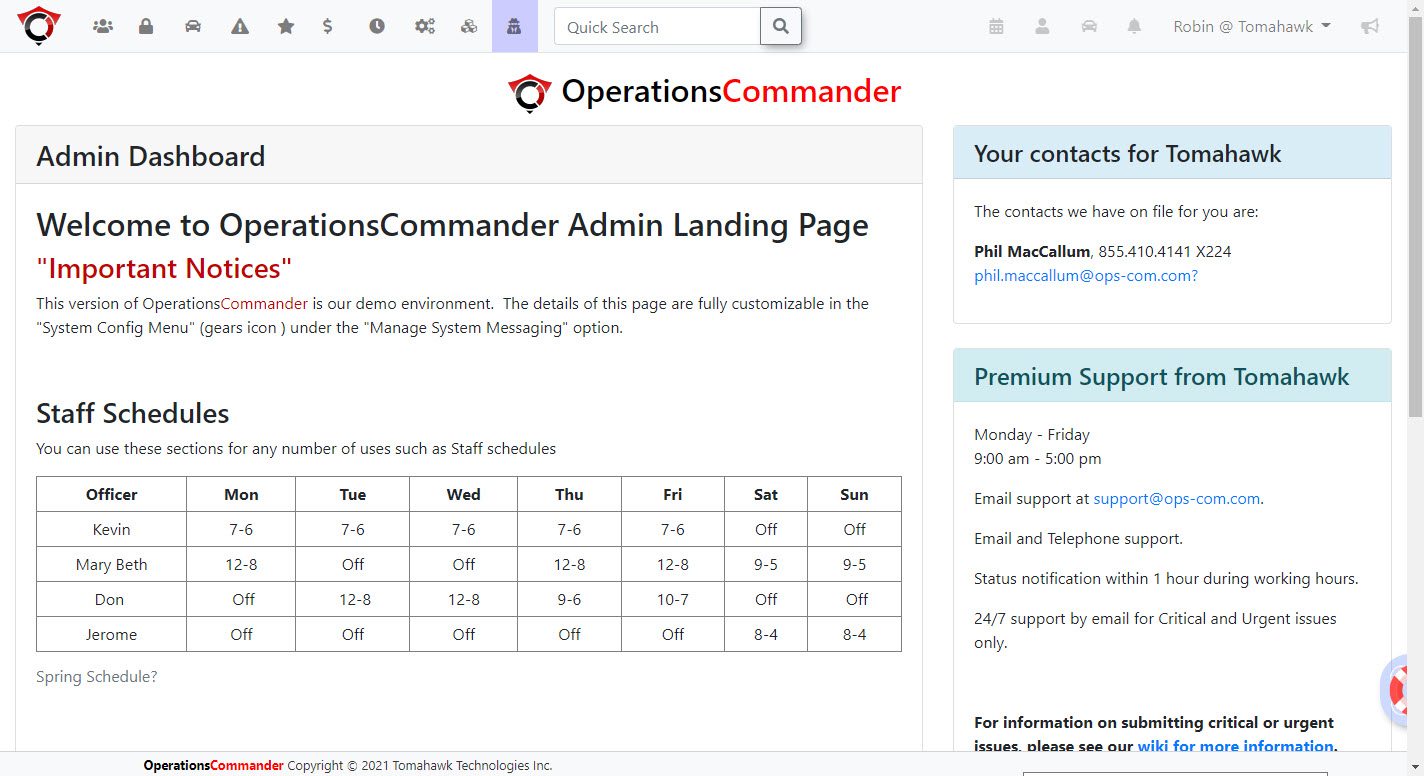Click the Quick Search input field

tap(656, 26)
